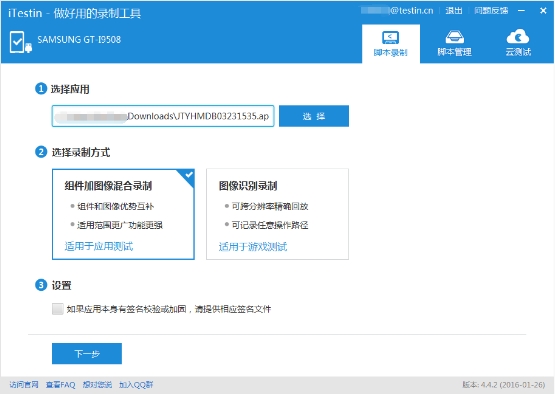Open 查看FAQ link
This screenshot has width=555, height=394.
[61, 384]
